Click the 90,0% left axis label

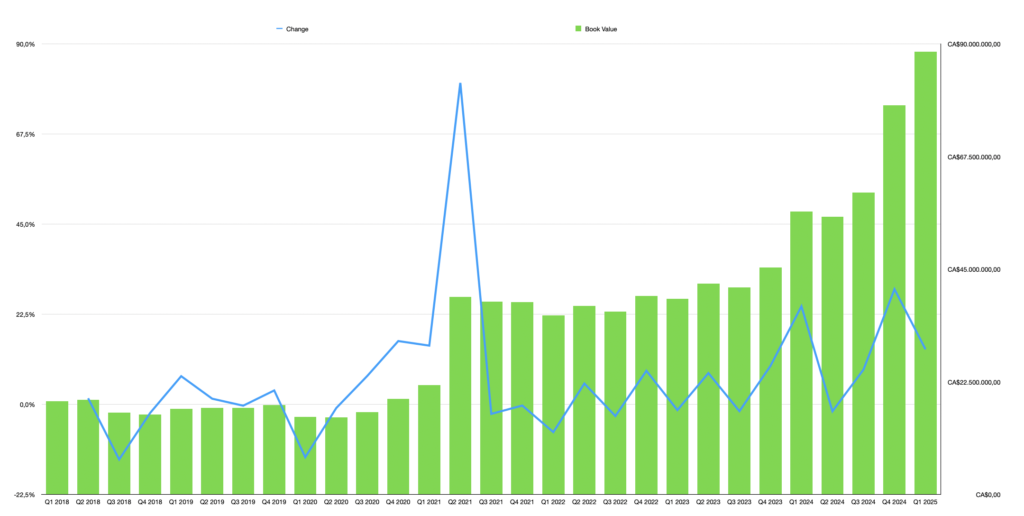[25, 44]
